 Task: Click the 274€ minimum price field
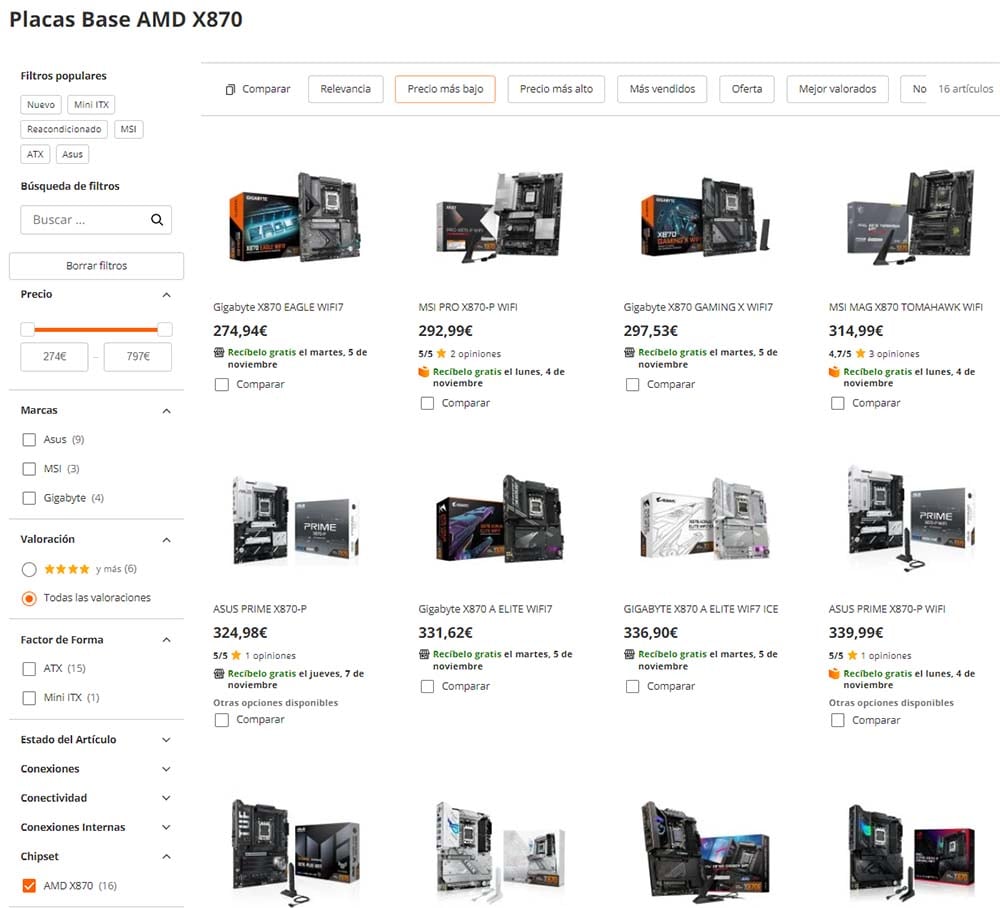54,357
